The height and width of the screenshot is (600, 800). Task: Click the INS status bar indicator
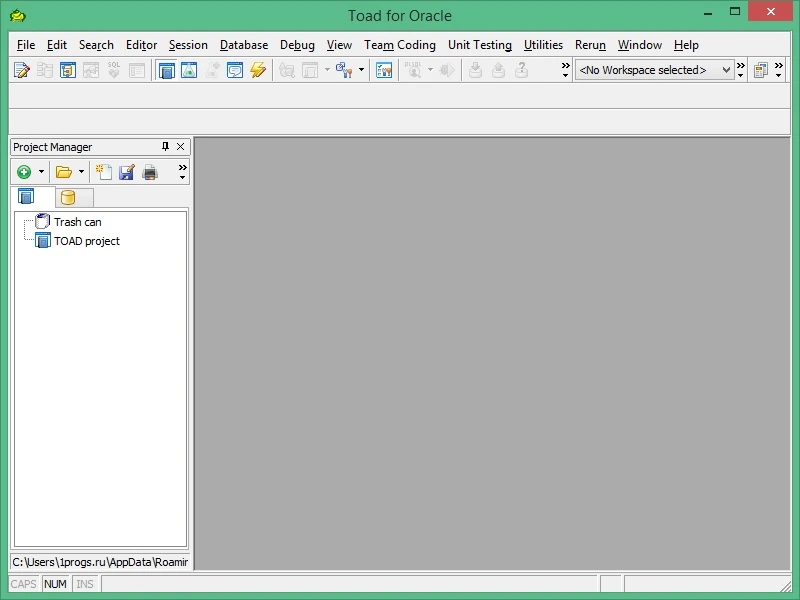click(x=85, y=584)
